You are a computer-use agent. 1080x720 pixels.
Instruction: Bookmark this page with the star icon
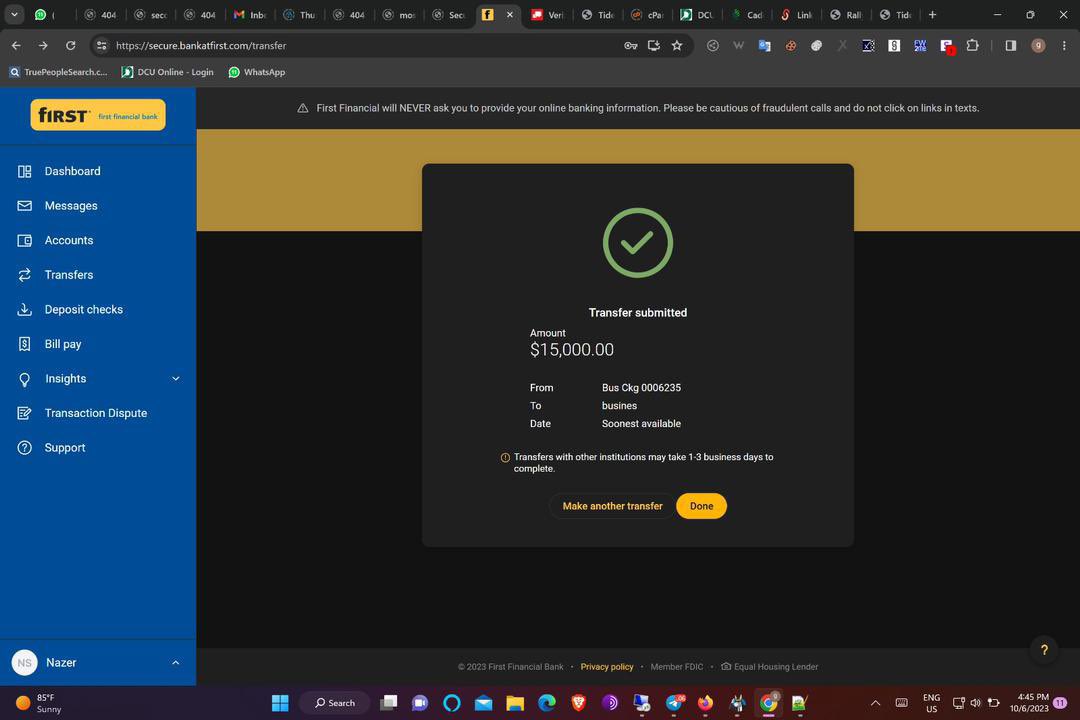(x=676, y=45)
